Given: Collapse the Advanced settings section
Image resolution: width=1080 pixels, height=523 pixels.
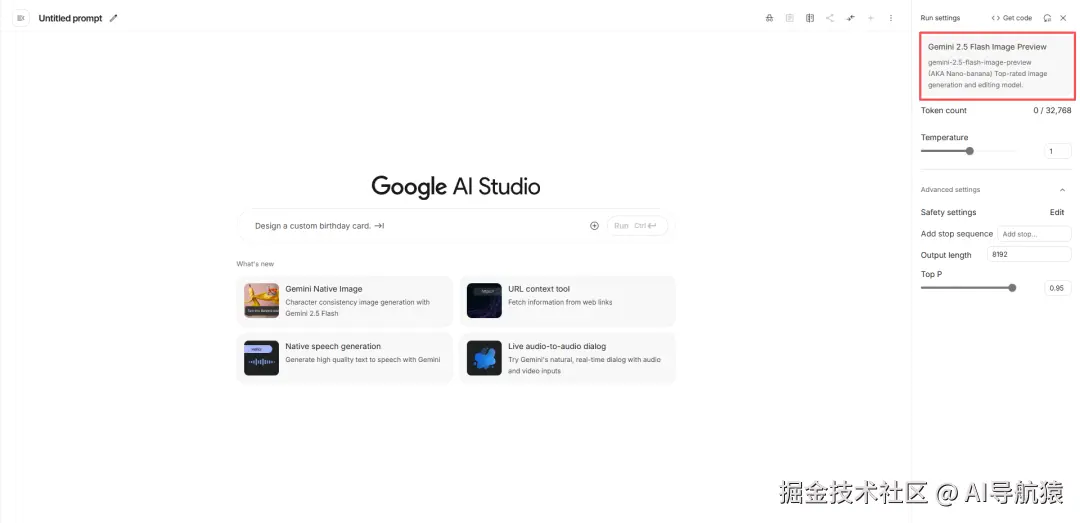Looking at the screenshot, I should [1062, 189].
